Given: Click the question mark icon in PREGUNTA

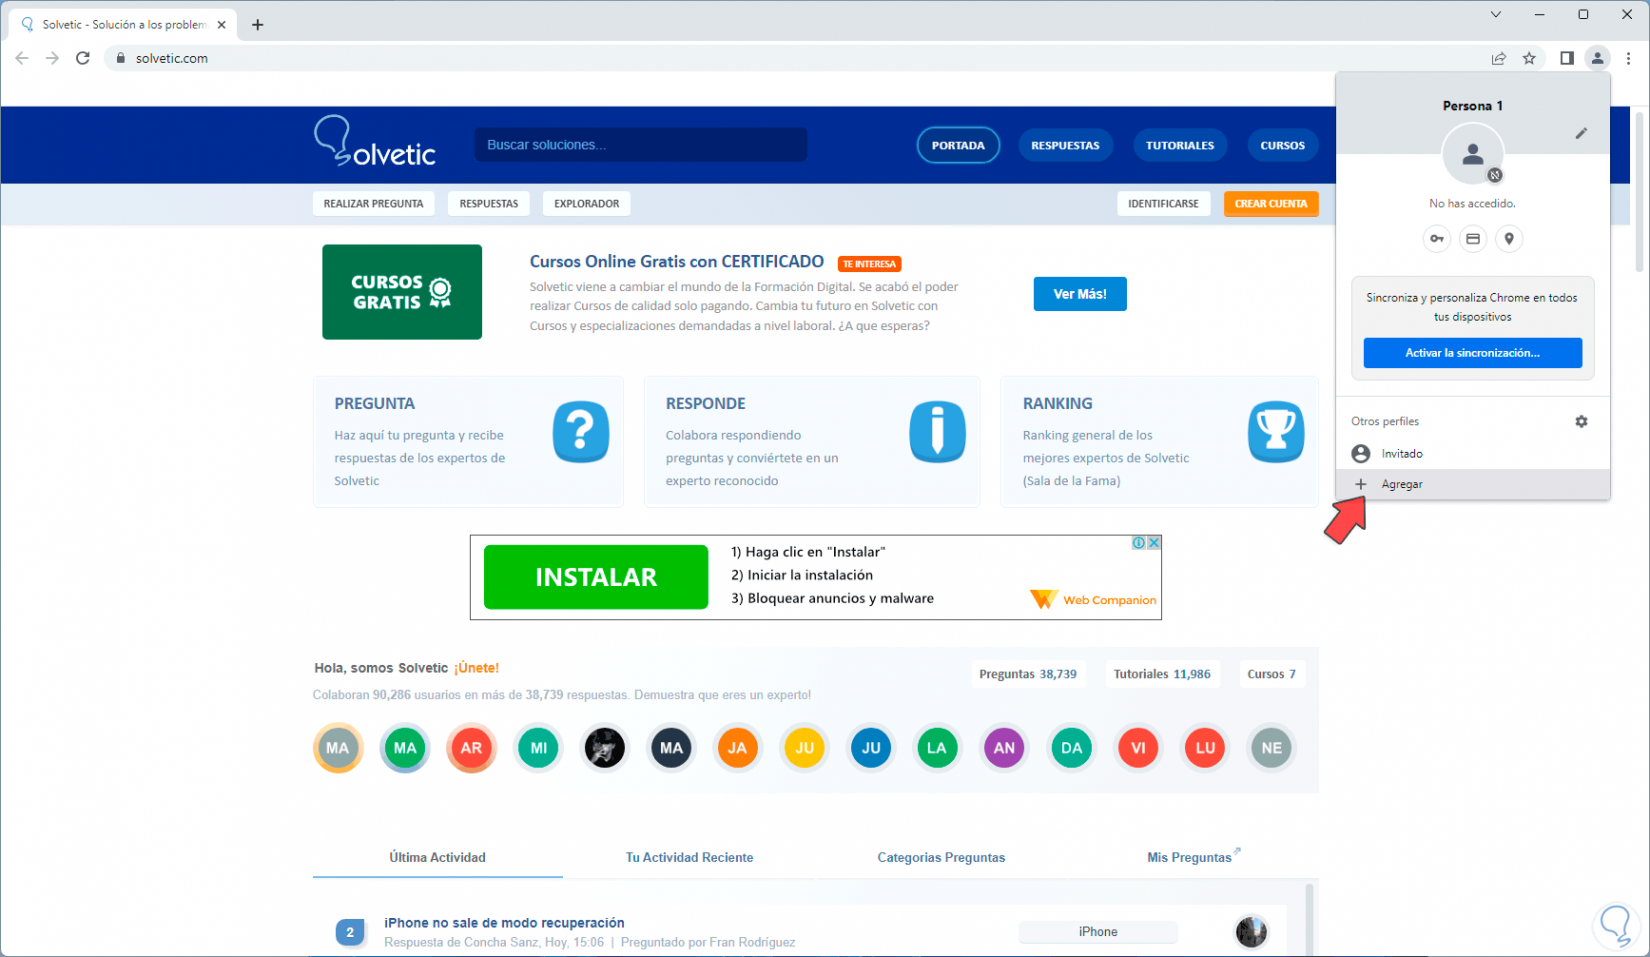Looking at the screenshot, I should (x=581, y=432).
